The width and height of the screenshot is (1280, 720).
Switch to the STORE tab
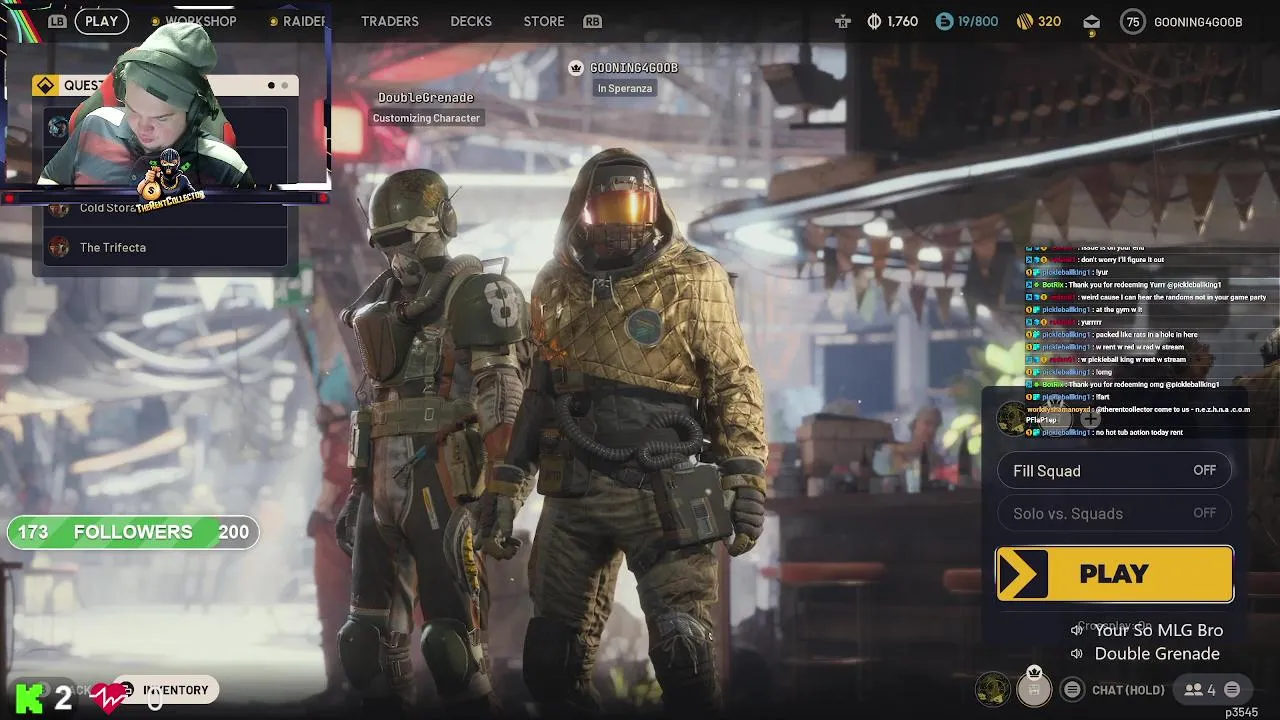(x=544, y=21)
